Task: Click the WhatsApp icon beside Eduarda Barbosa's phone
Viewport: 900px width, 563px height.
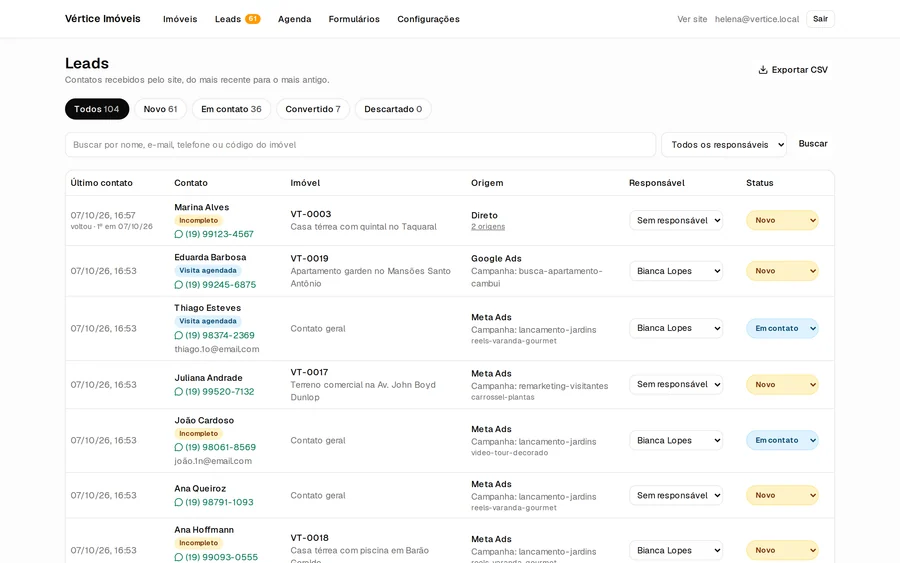Action: 179,285
